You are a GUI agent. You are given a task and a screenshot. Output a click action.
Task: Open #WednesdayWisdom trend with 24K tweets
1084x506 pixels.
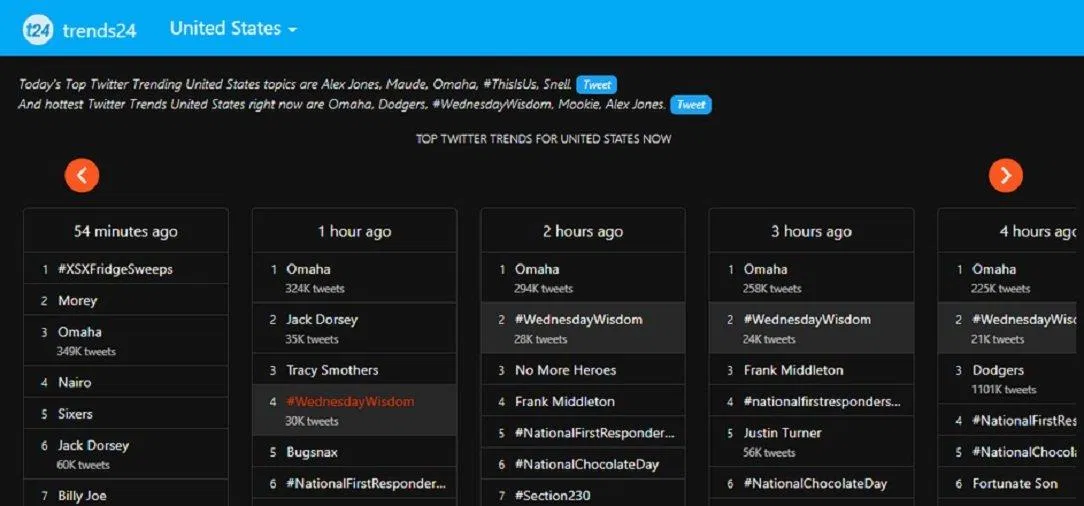click(807, 319)
